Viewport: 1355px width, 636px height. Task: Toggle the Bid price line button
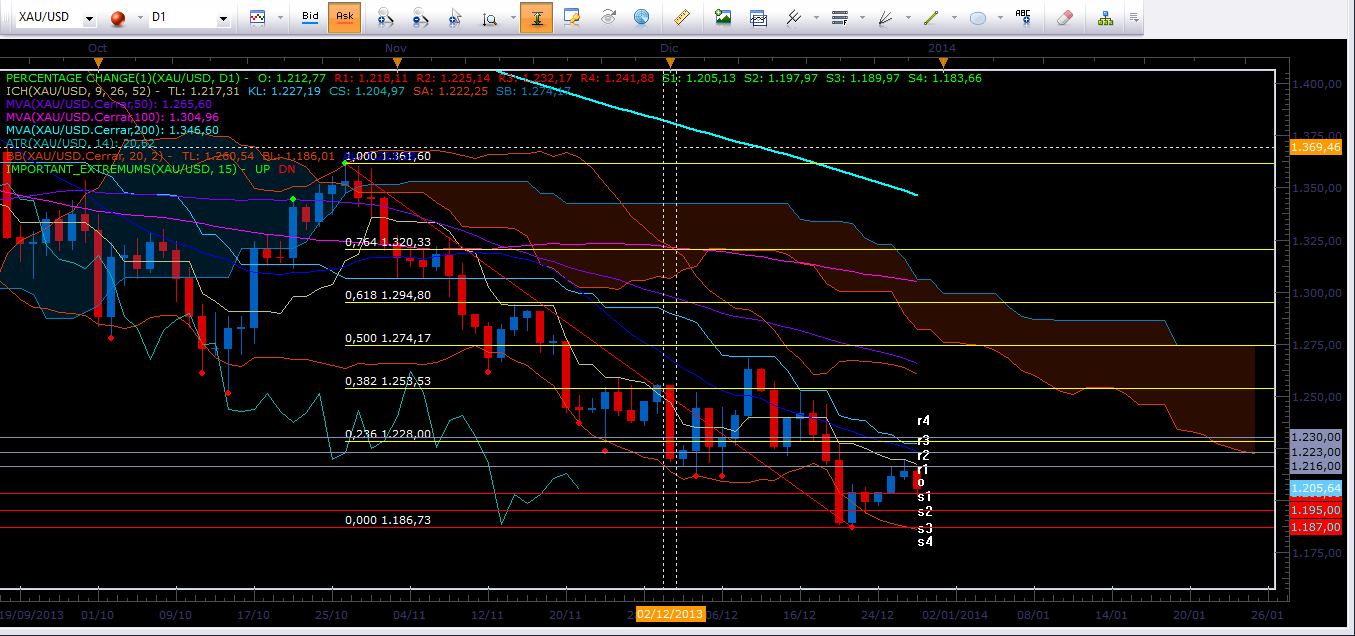(x=311, y=17)
